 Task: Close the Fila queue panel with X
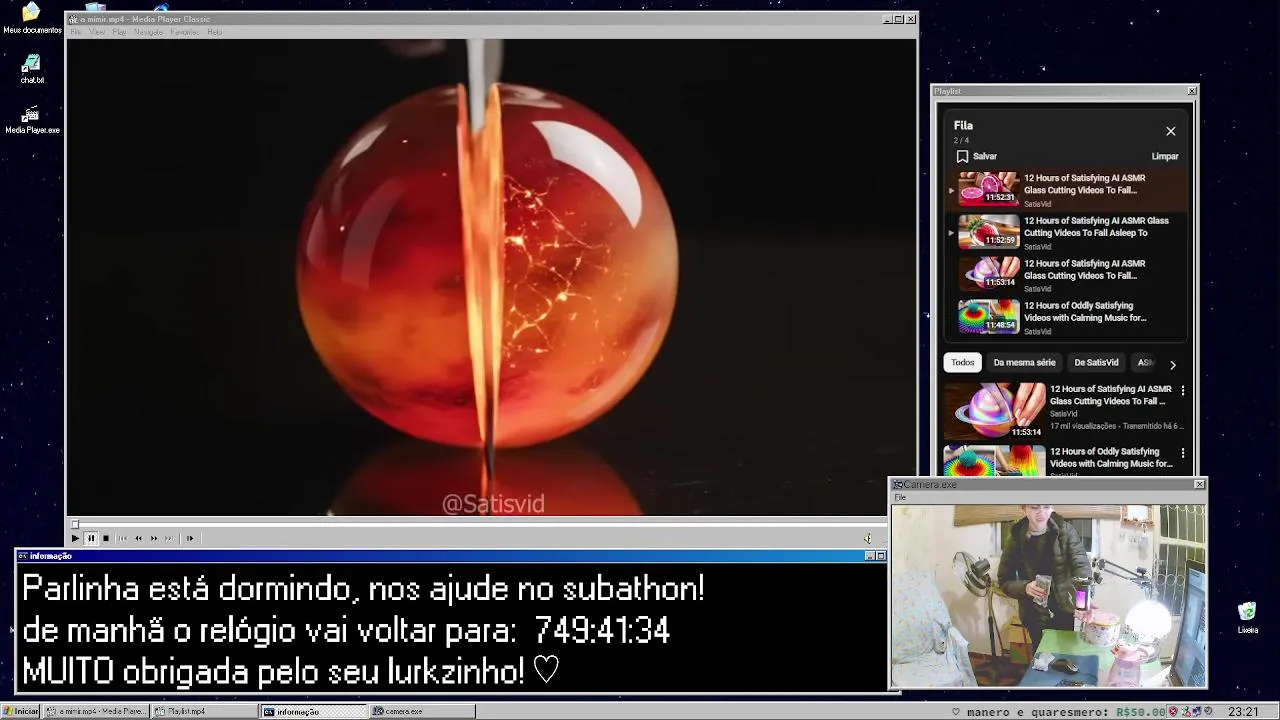1170,131
